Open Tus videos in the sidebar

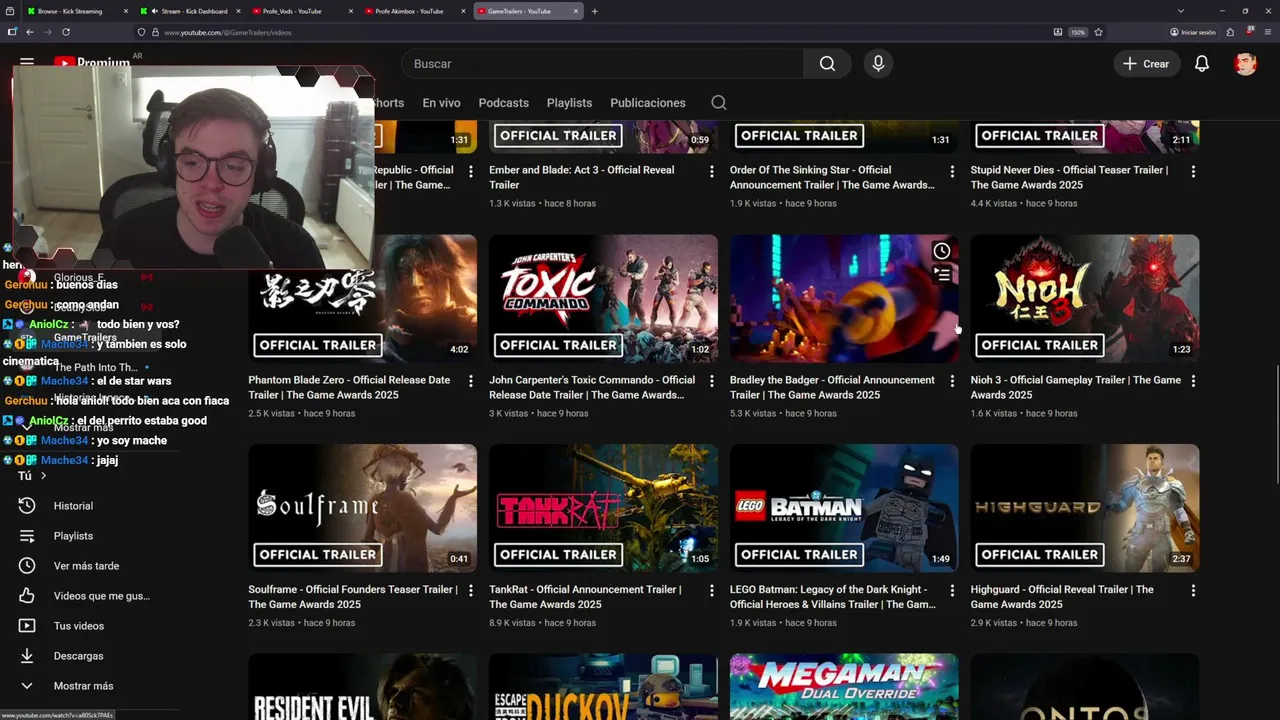pyautogui.click(x=78, y=626)
